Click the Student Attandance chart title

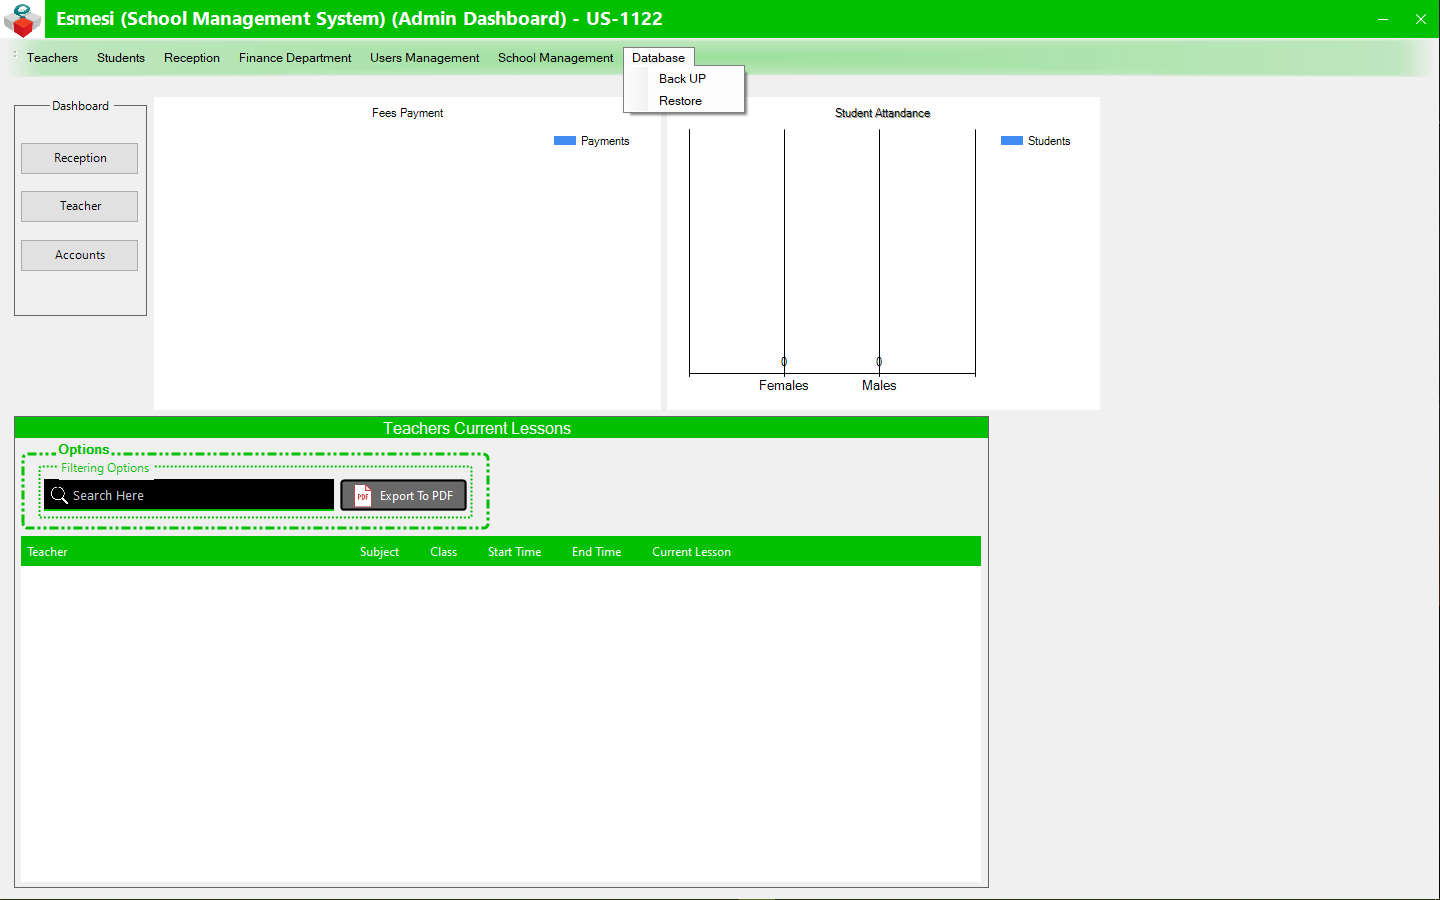point(883,113)
